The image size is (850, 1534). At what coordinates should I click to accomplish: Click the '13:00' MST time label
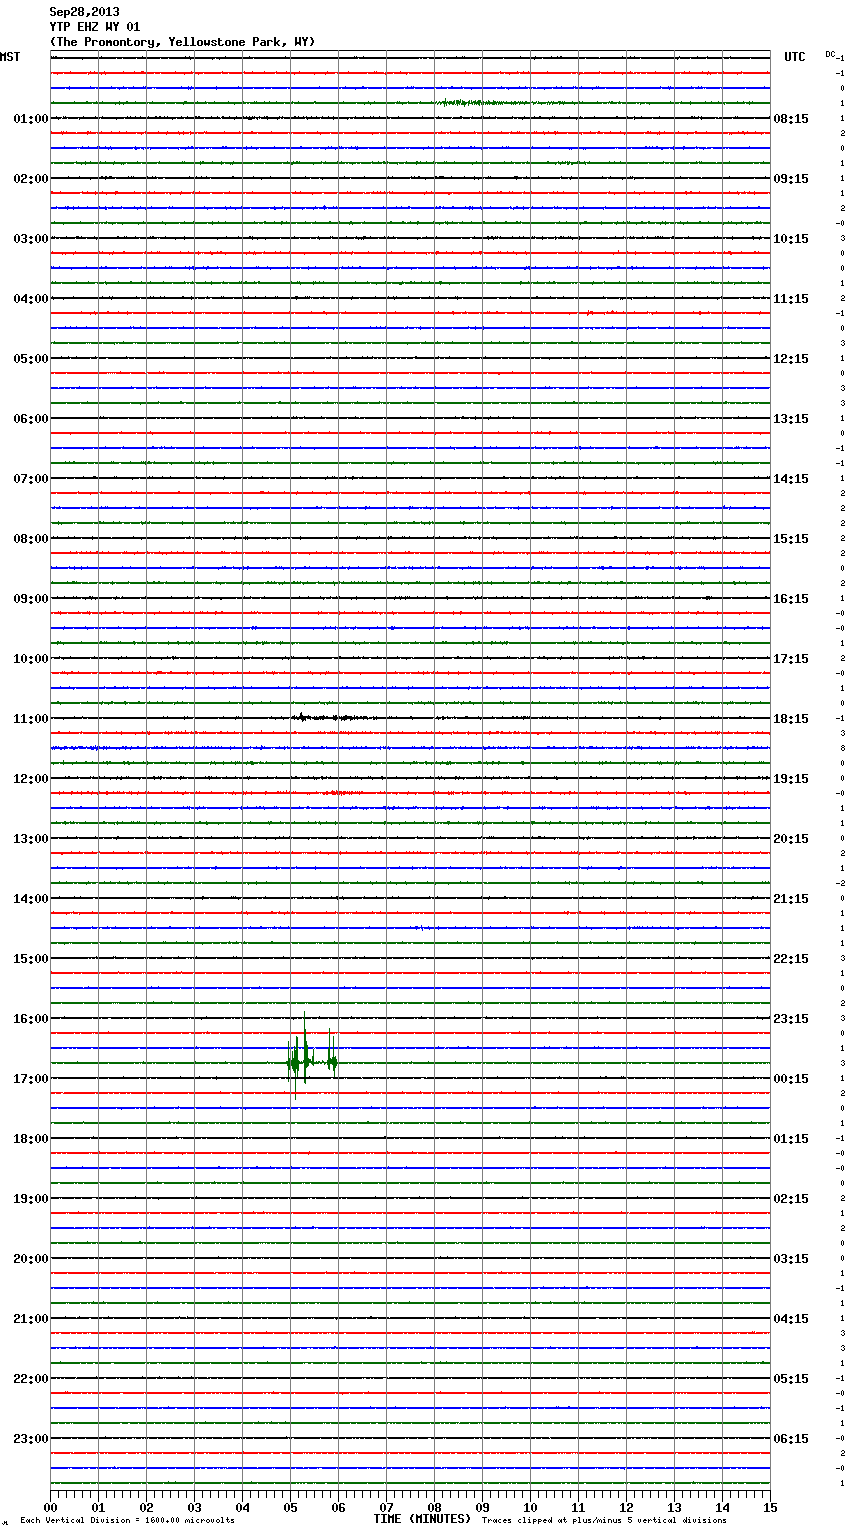click(x=30, y=839)
